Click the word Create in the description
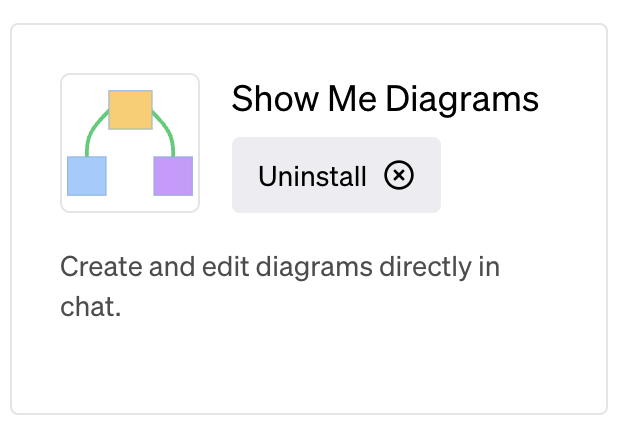This screenshot has width=628, height=432. (101, 267)
